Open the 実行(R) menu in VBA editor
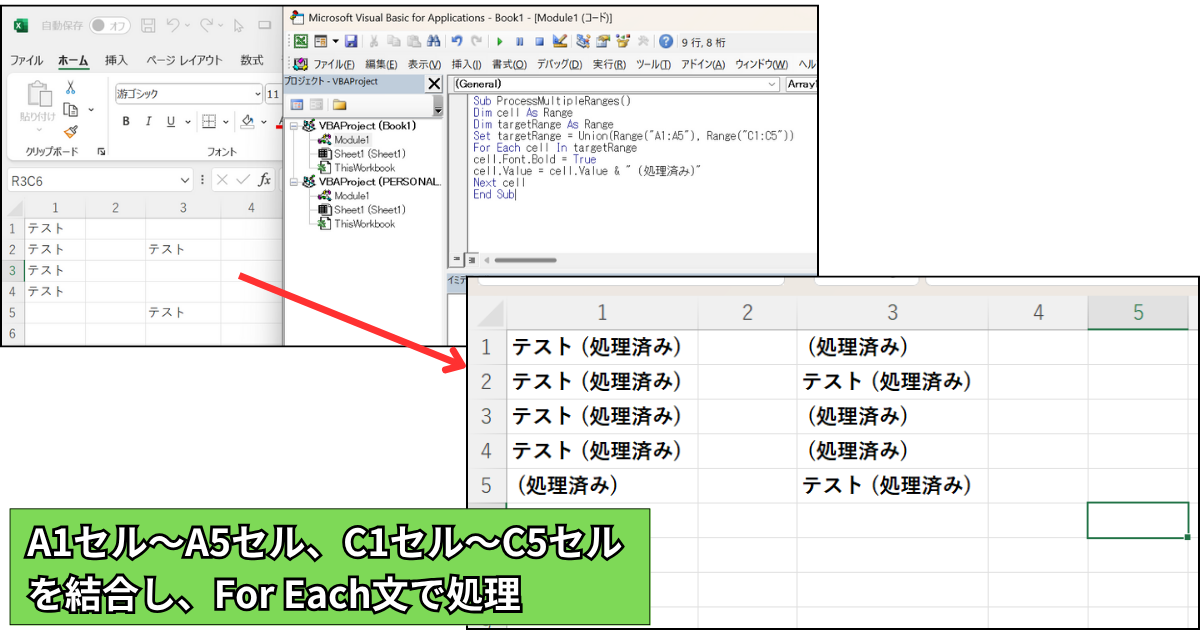 pyautogui.click(x=609, y=65)
